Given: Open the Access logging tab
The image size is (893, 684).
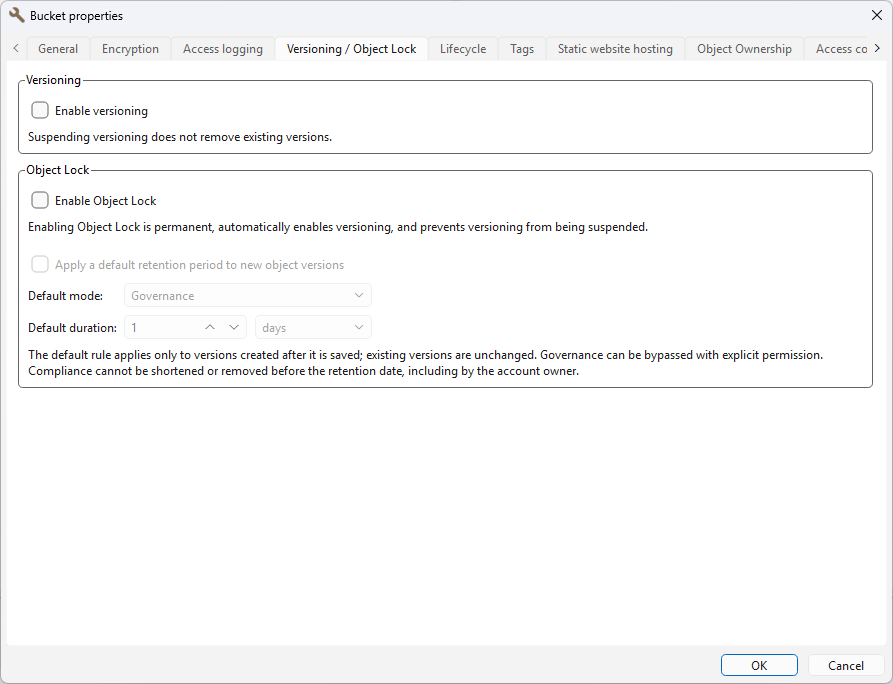Looking at the screenshot, I should coord(223,49).
